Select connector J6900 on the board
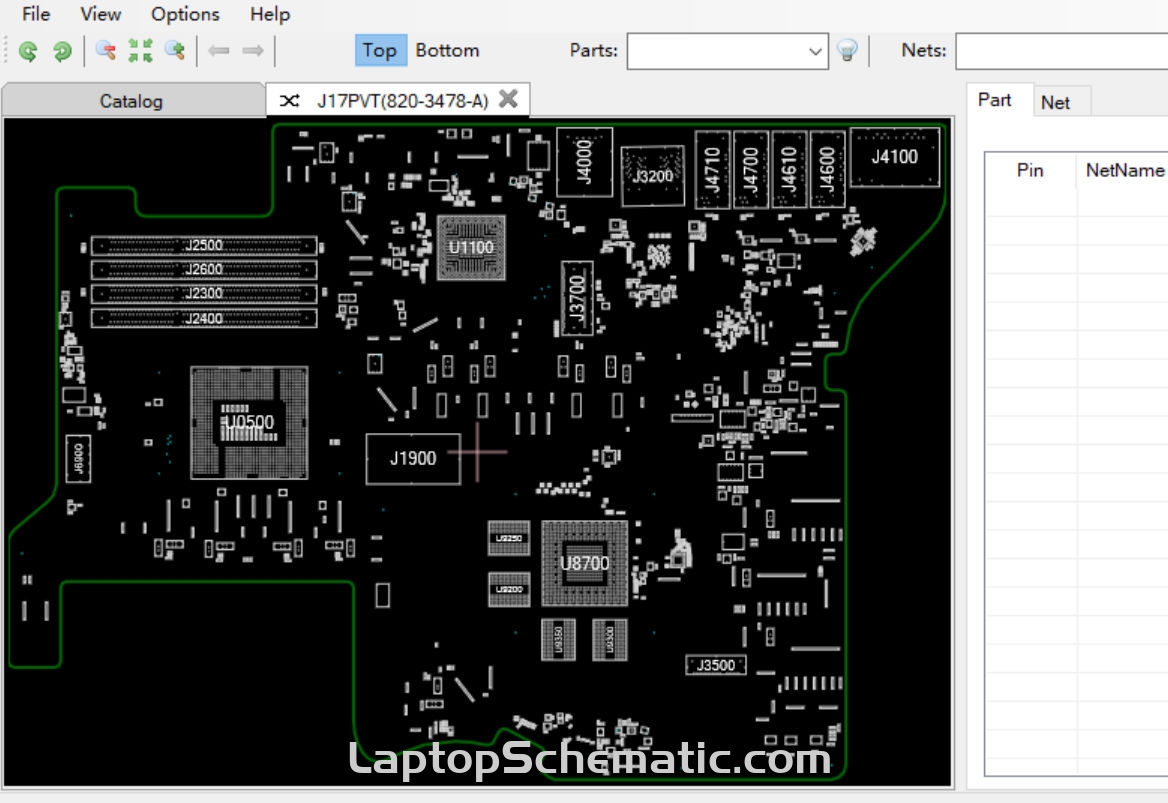The height and width of the screenshot is (803, 1168). coord(78,459)
